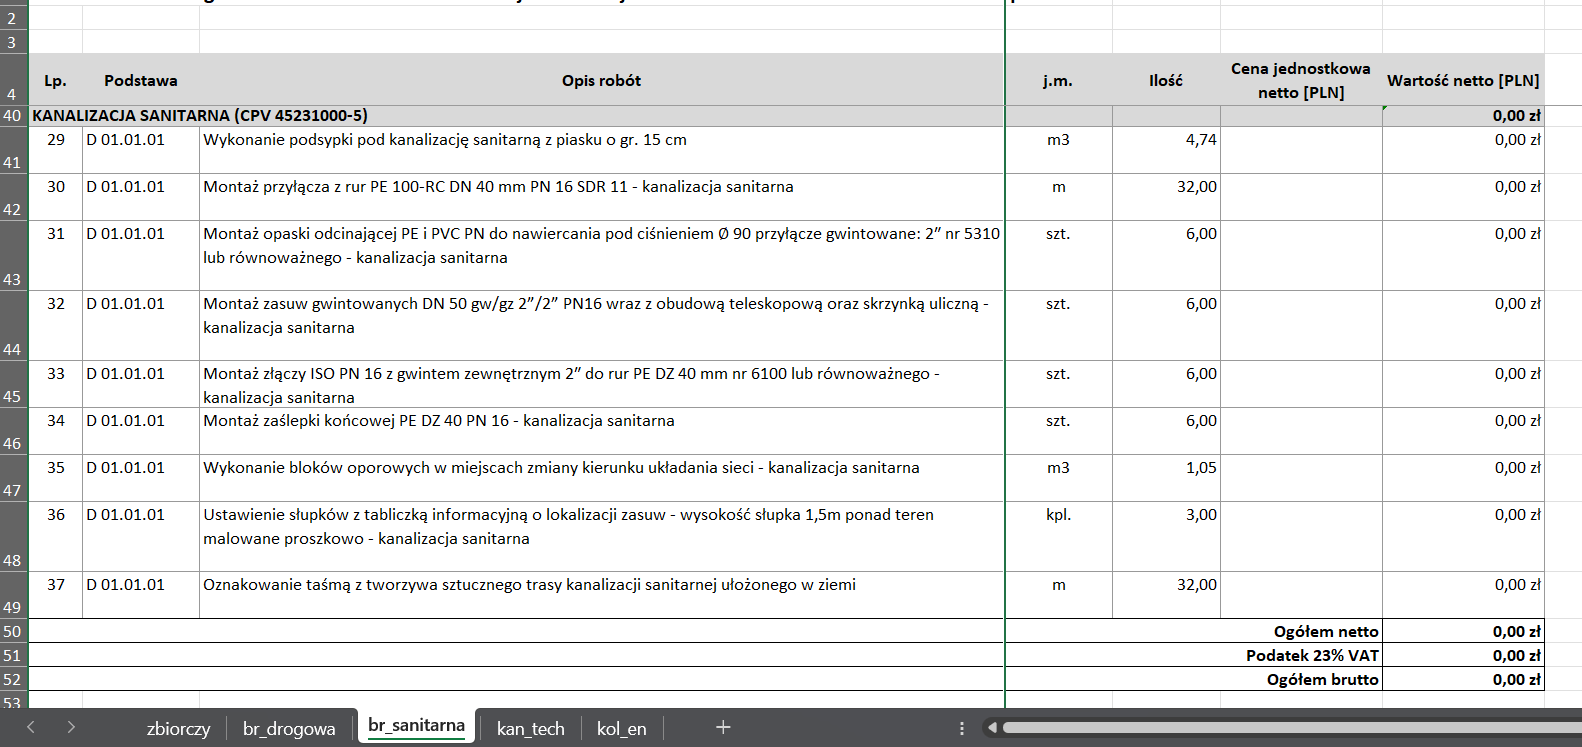Select the 'Ogółem netto' label cell

tap(1193, 631)
